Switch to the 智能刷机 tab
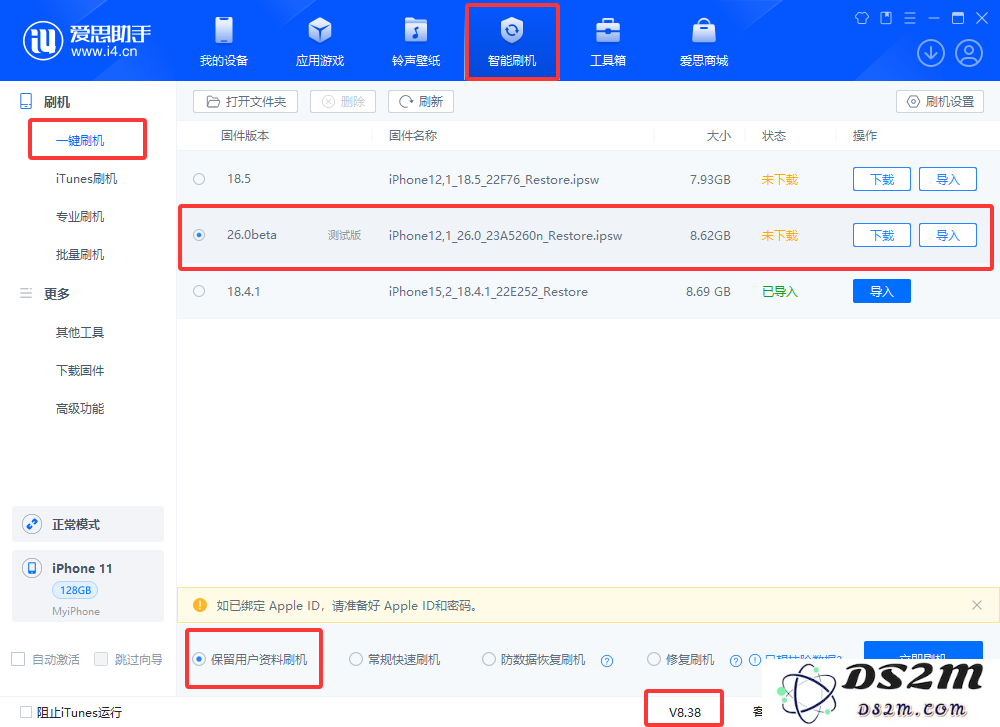The height and width of the screenshot is (727, 1000). click(511, 41)
